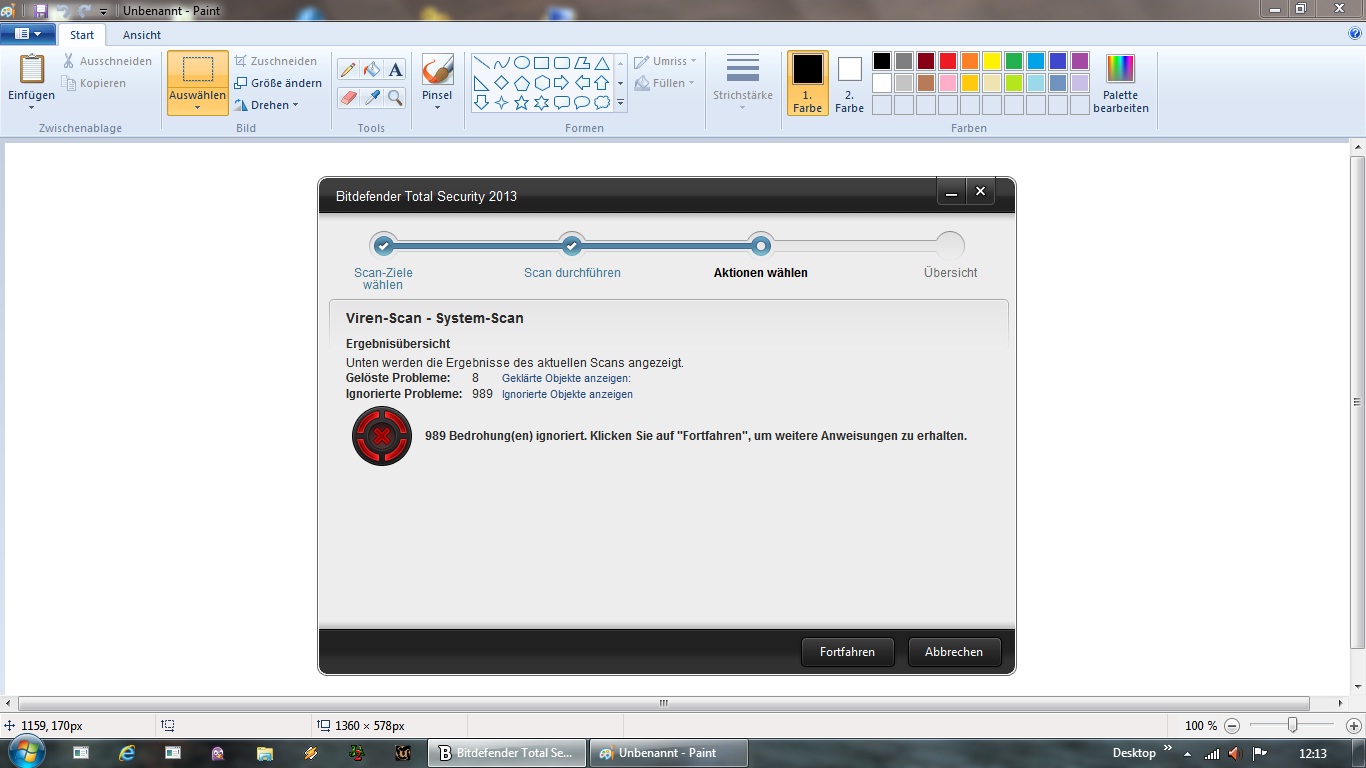Click Scan durchführen step
The height and width of the screenshot is (768, 1366).
[x=572, y=272]
